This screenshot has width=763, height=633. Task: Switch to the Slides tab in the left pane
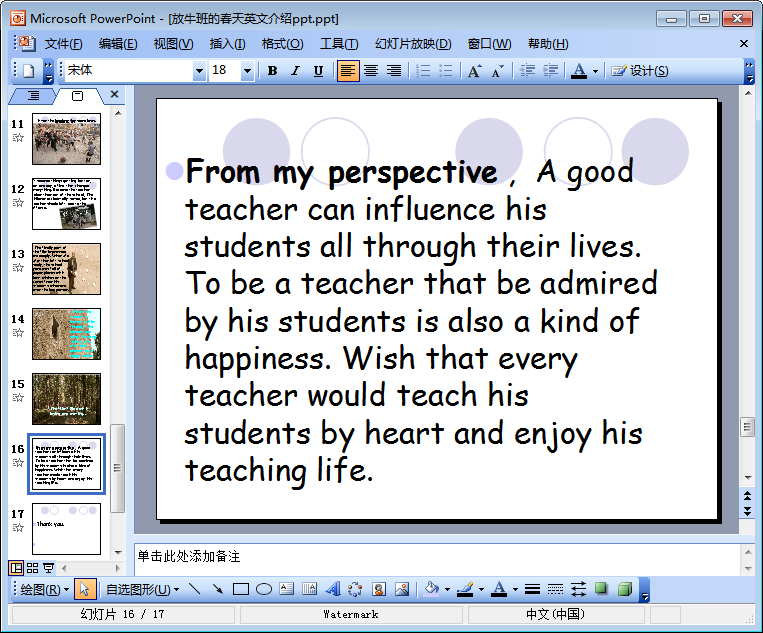coord(77,96)
